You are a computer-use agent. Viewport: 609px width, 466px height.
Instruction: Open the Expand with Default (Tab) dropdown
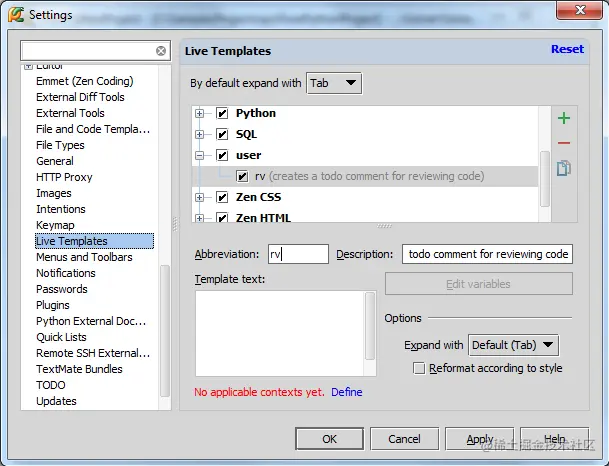click(x=513, y=345)
